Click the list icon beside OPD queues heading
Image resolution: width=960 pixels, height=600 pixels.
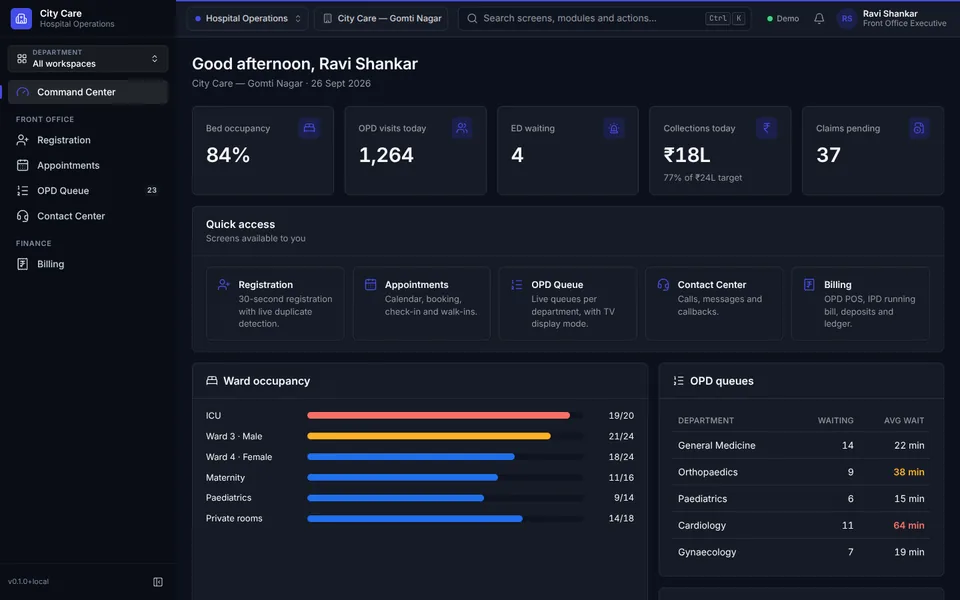pyautogui.click(x=678, y=381)
